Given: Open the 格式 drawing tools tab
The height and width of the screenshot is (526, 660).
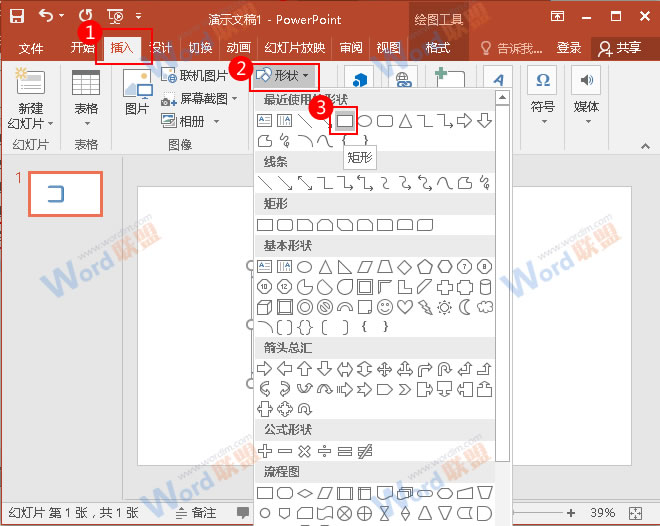Looking at the screenshot, I should click(x=438, y=48).
